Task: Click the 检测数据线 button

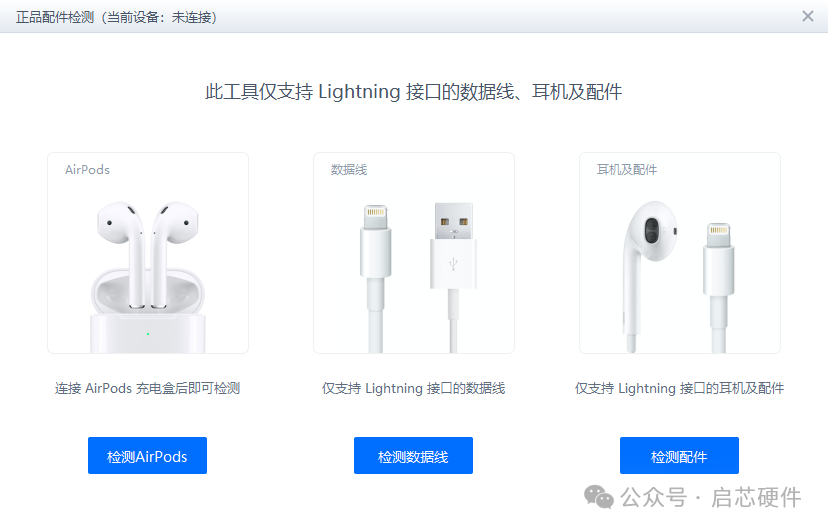Action: 413,456
